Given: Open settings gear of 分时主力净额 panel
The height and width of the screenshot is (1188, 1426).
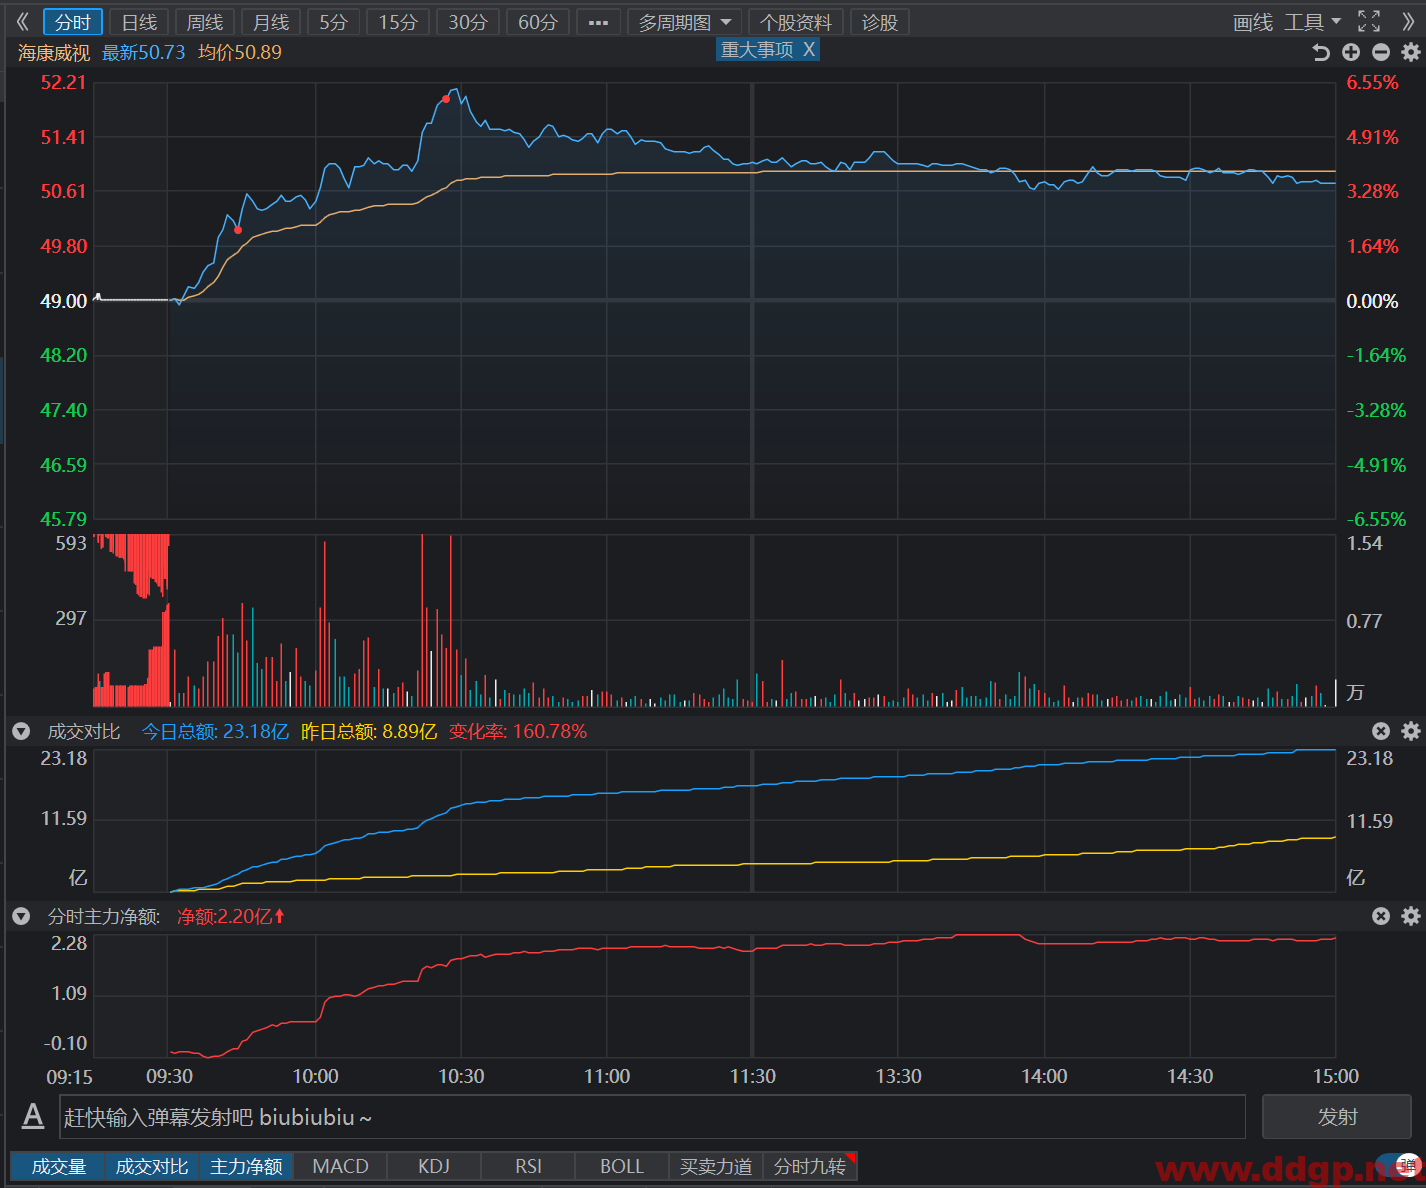Looking at the screenshot, I should click(x=1411, y=916).
